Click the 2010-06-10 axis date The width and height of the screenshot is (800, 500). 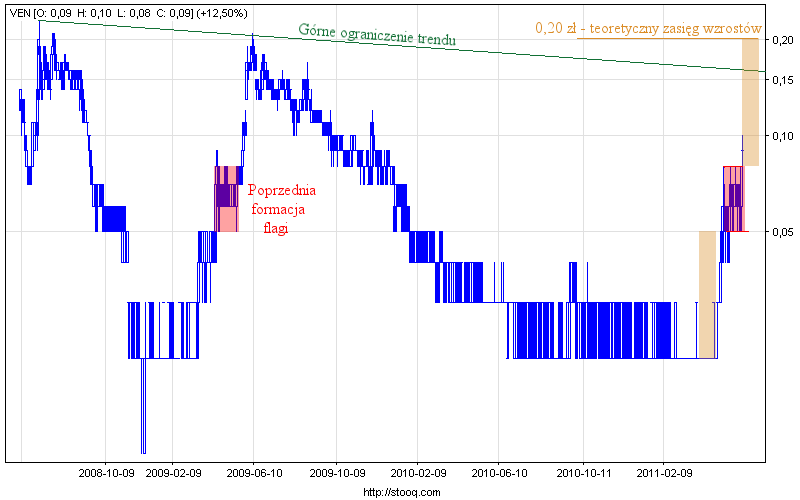point(499,471)
